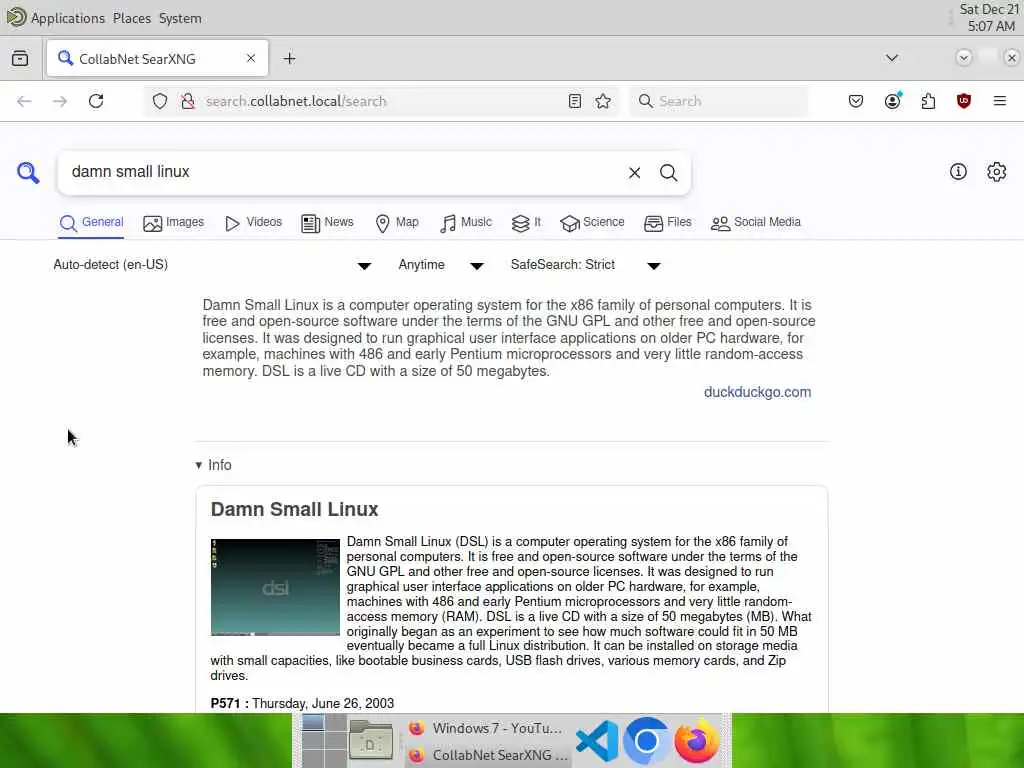Image resolution: width=1024 pixels, height=768 pixels.
Task: Open Firefox hamburger application menu
Action: (x=999, y=101)
